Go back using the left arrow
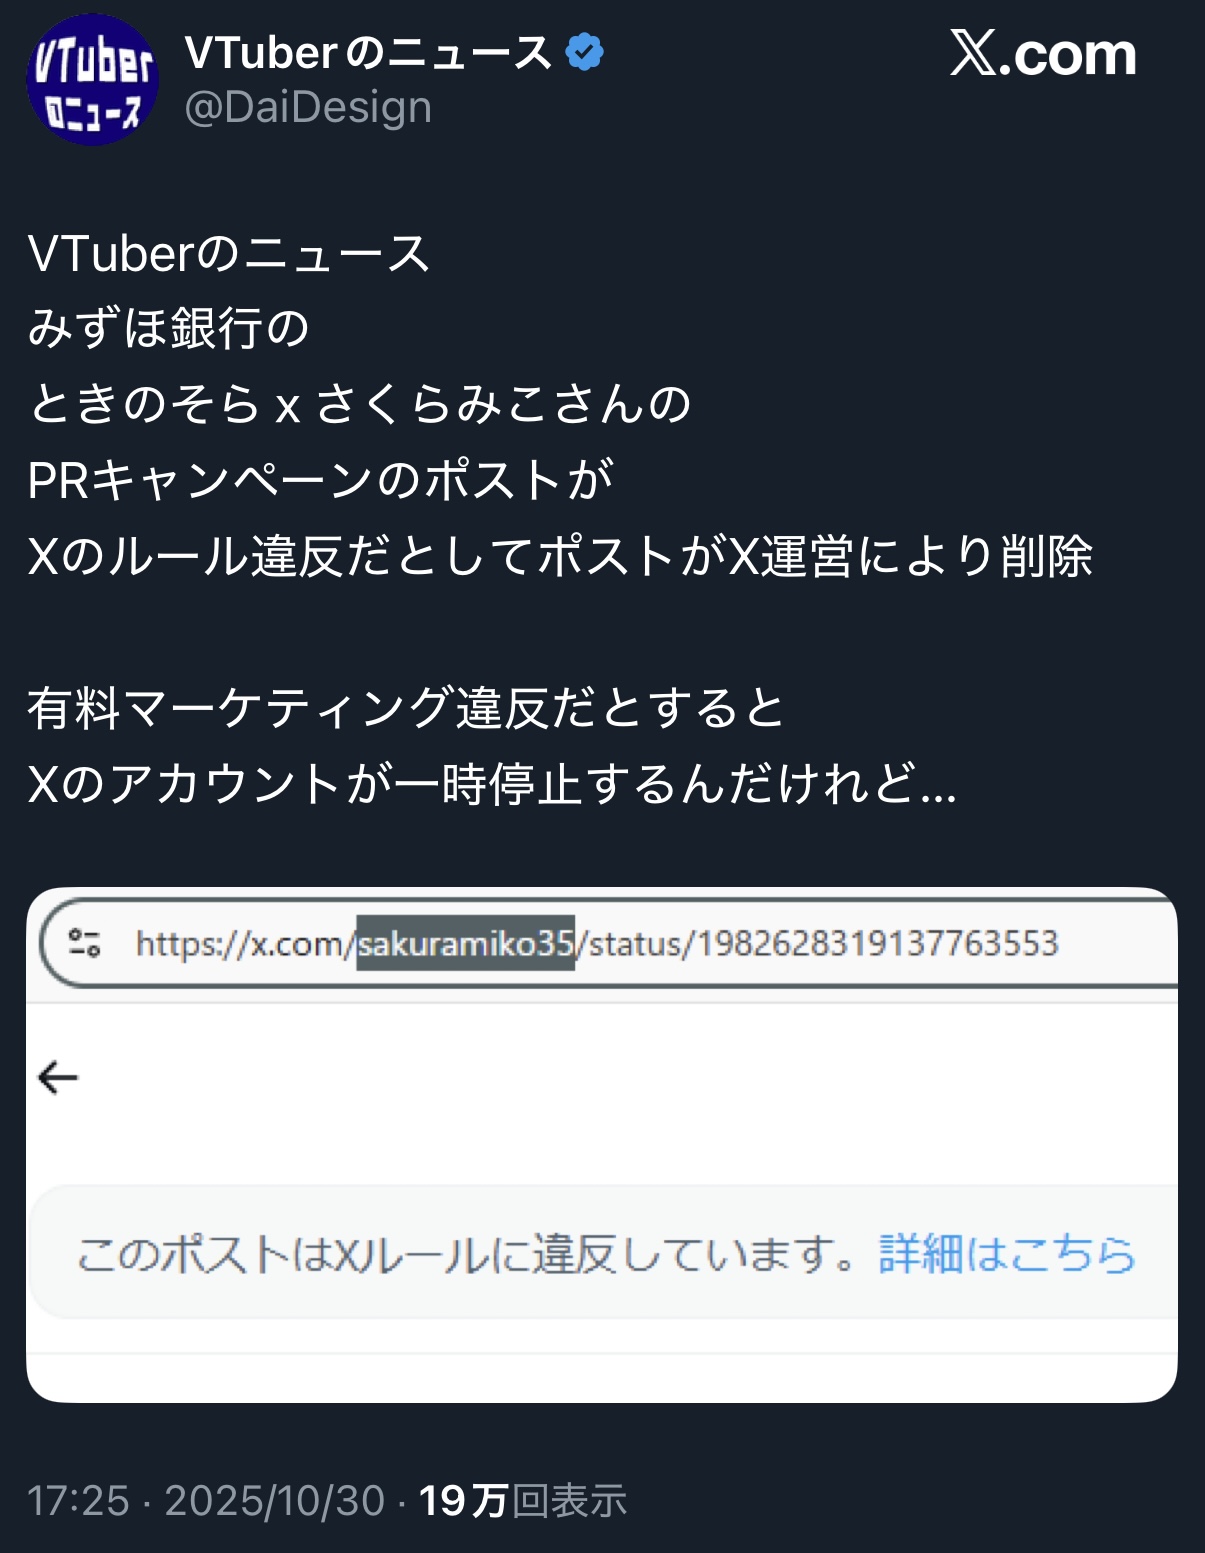Image resolution: width=1205 pixels, height=1553 pixels. coord(58,1077)
